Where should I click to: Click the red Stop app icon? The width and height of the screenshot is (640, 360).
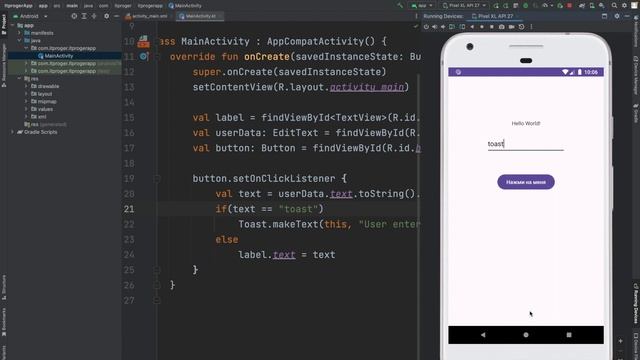click(x=570, y=6)
